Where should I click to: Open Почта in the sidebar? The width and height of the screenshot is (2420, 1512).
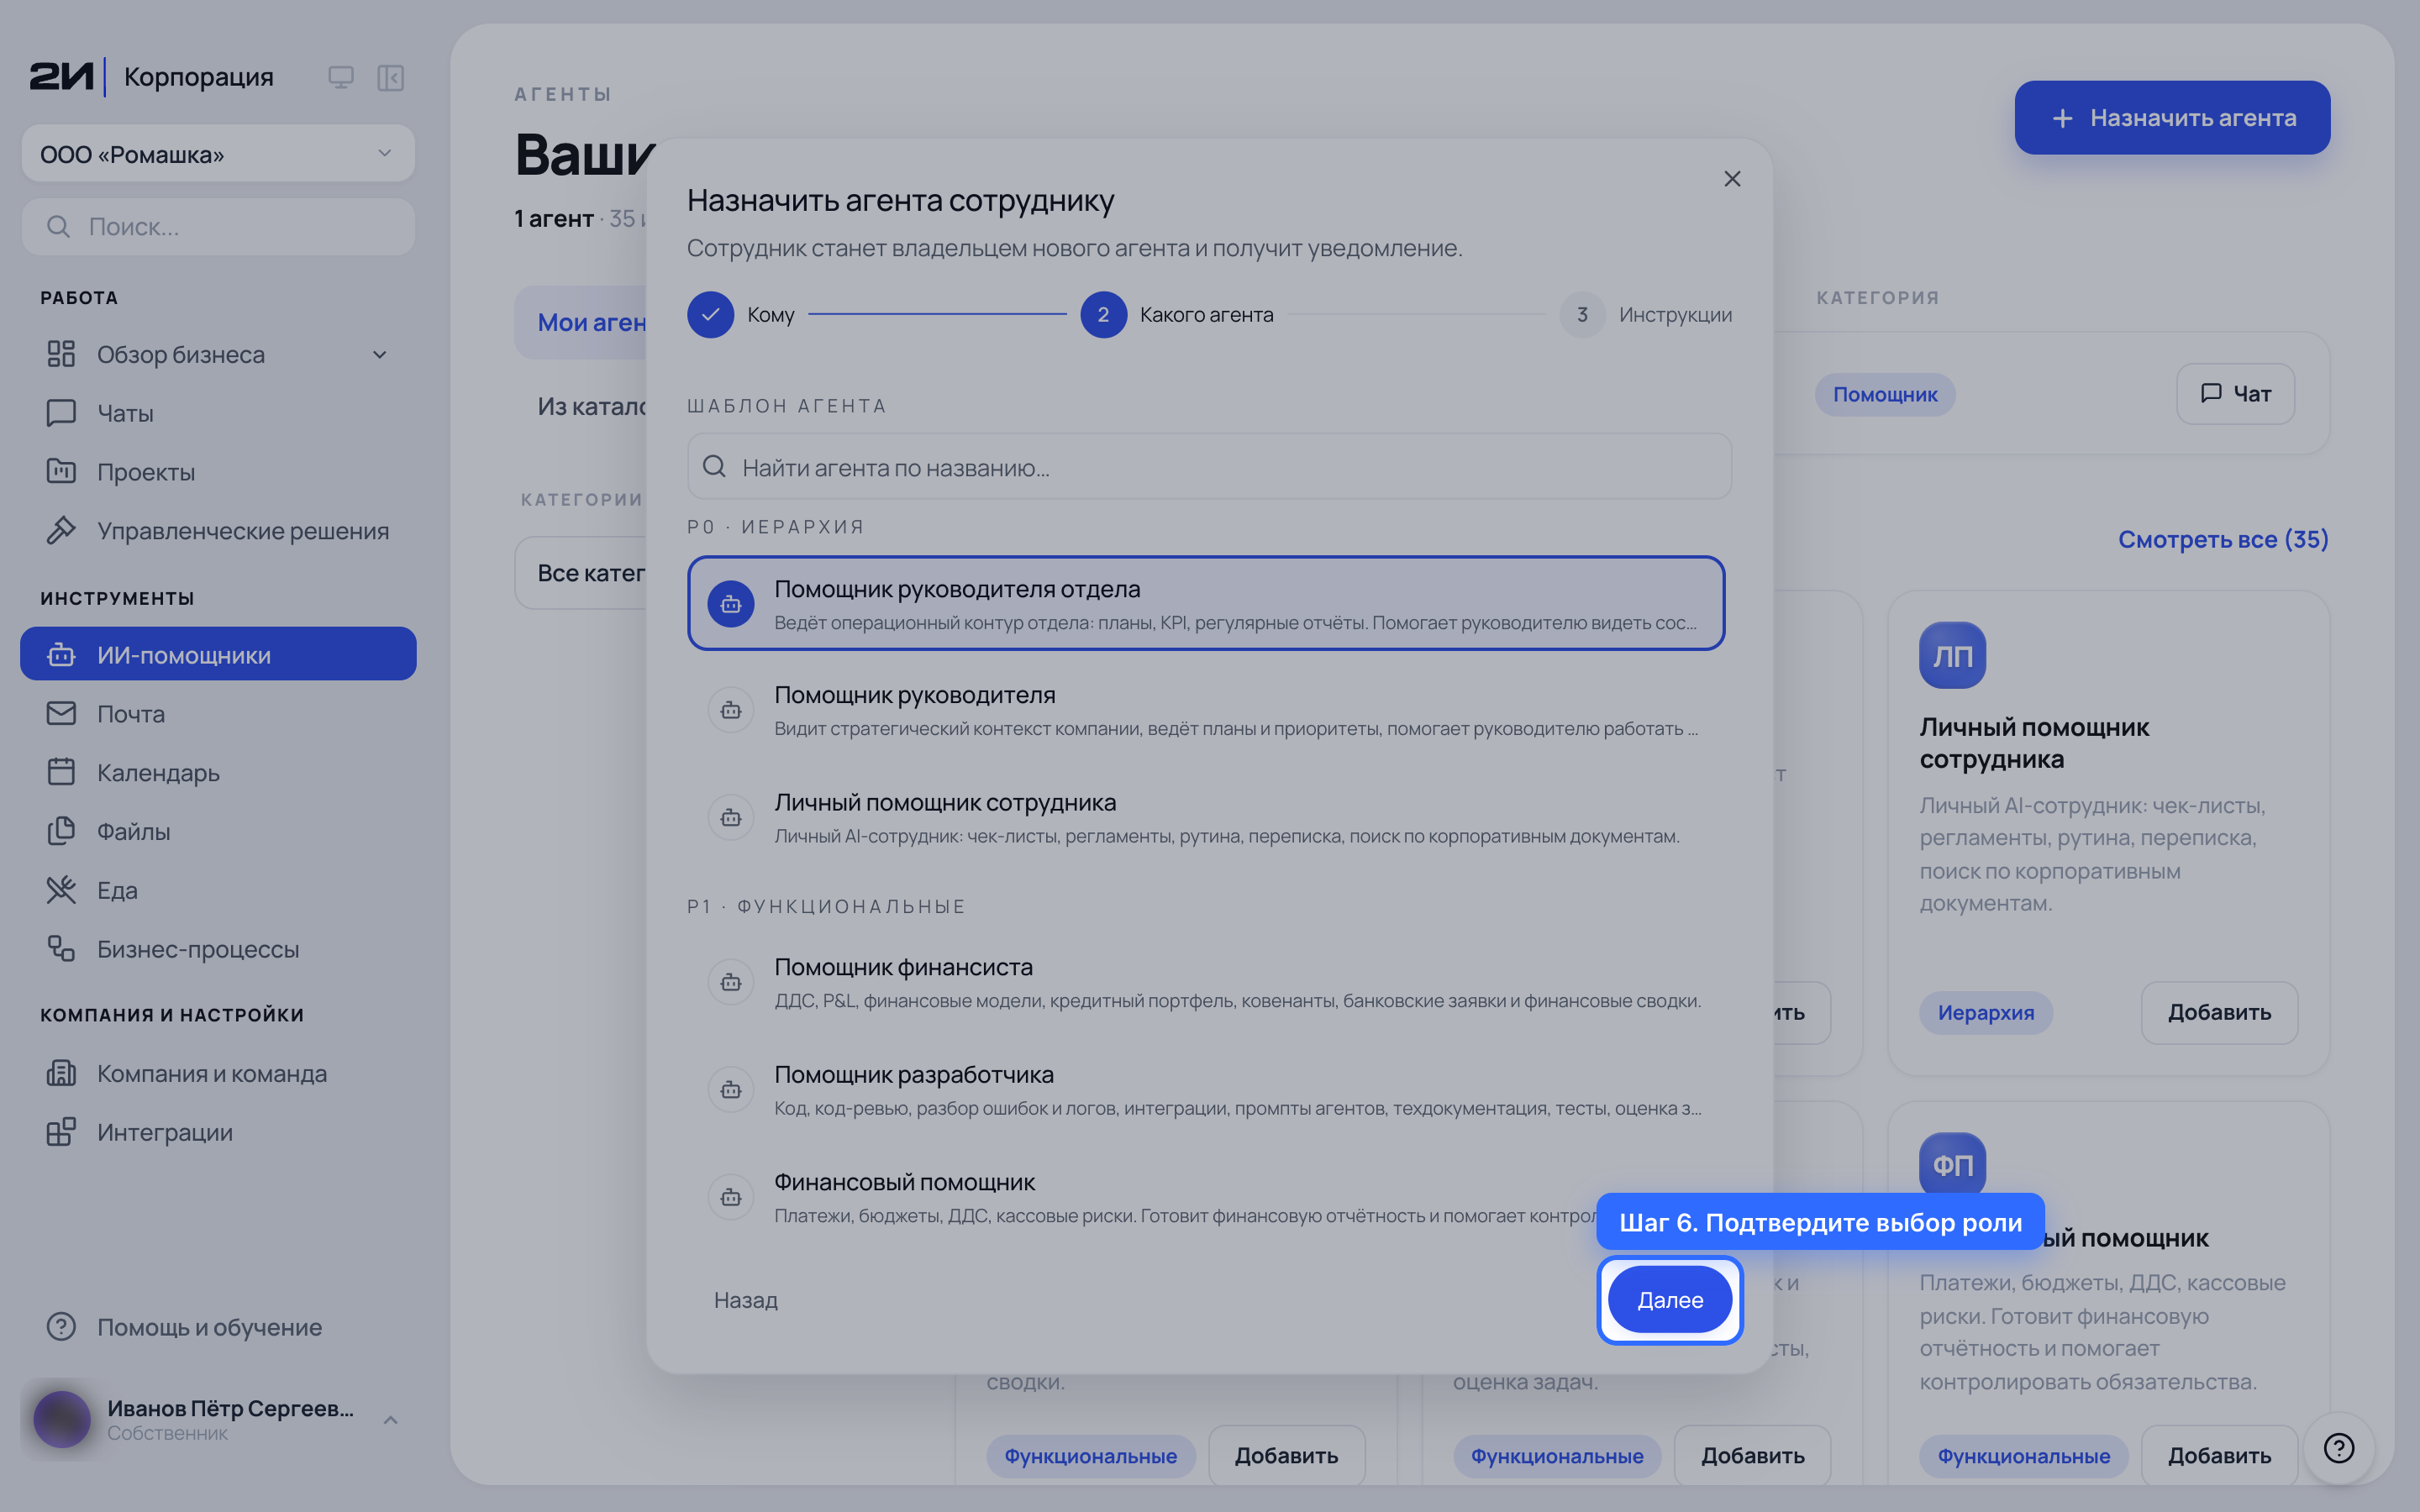[x=218, y=714]
